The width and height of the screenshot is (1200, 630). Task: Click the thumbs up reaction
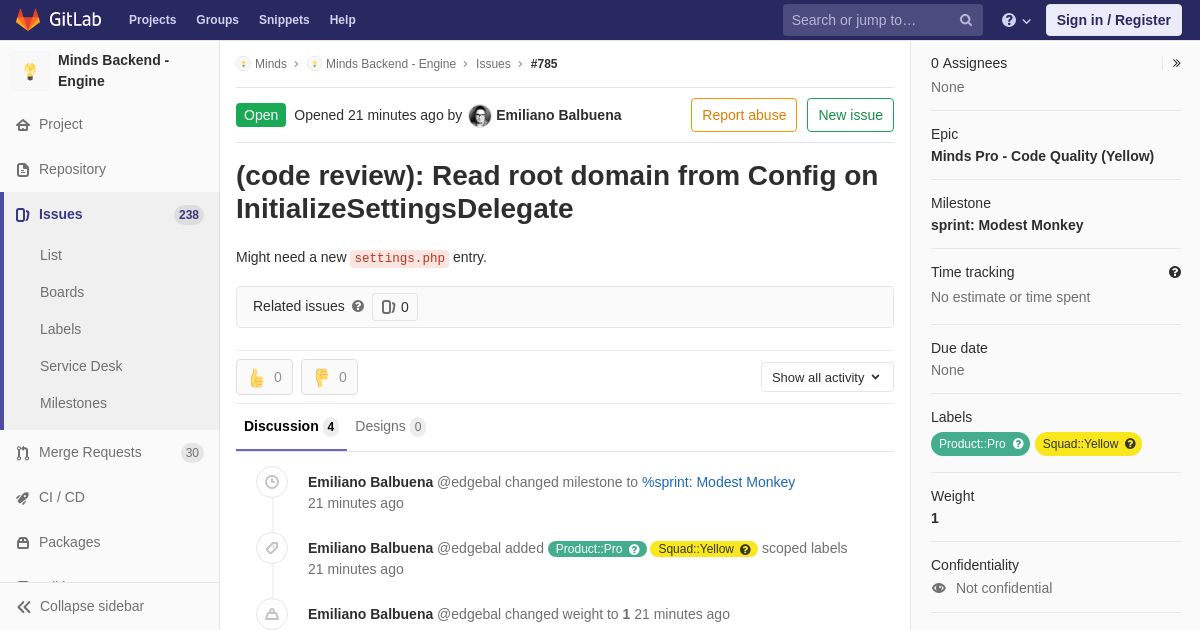(264, 377)
